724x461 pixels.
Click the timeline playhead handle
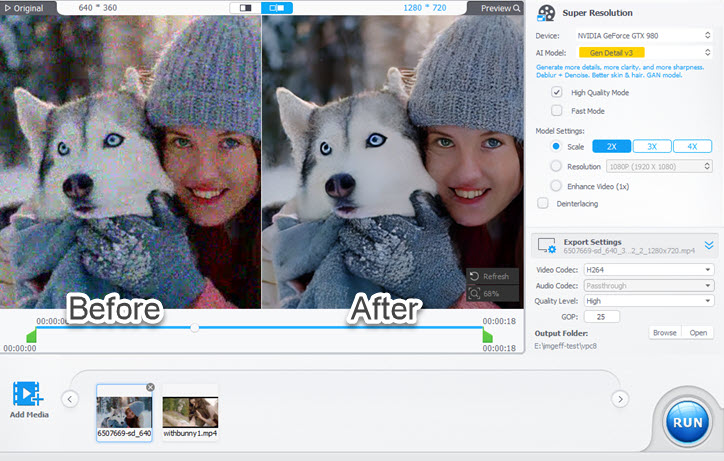tap(194, 328)
